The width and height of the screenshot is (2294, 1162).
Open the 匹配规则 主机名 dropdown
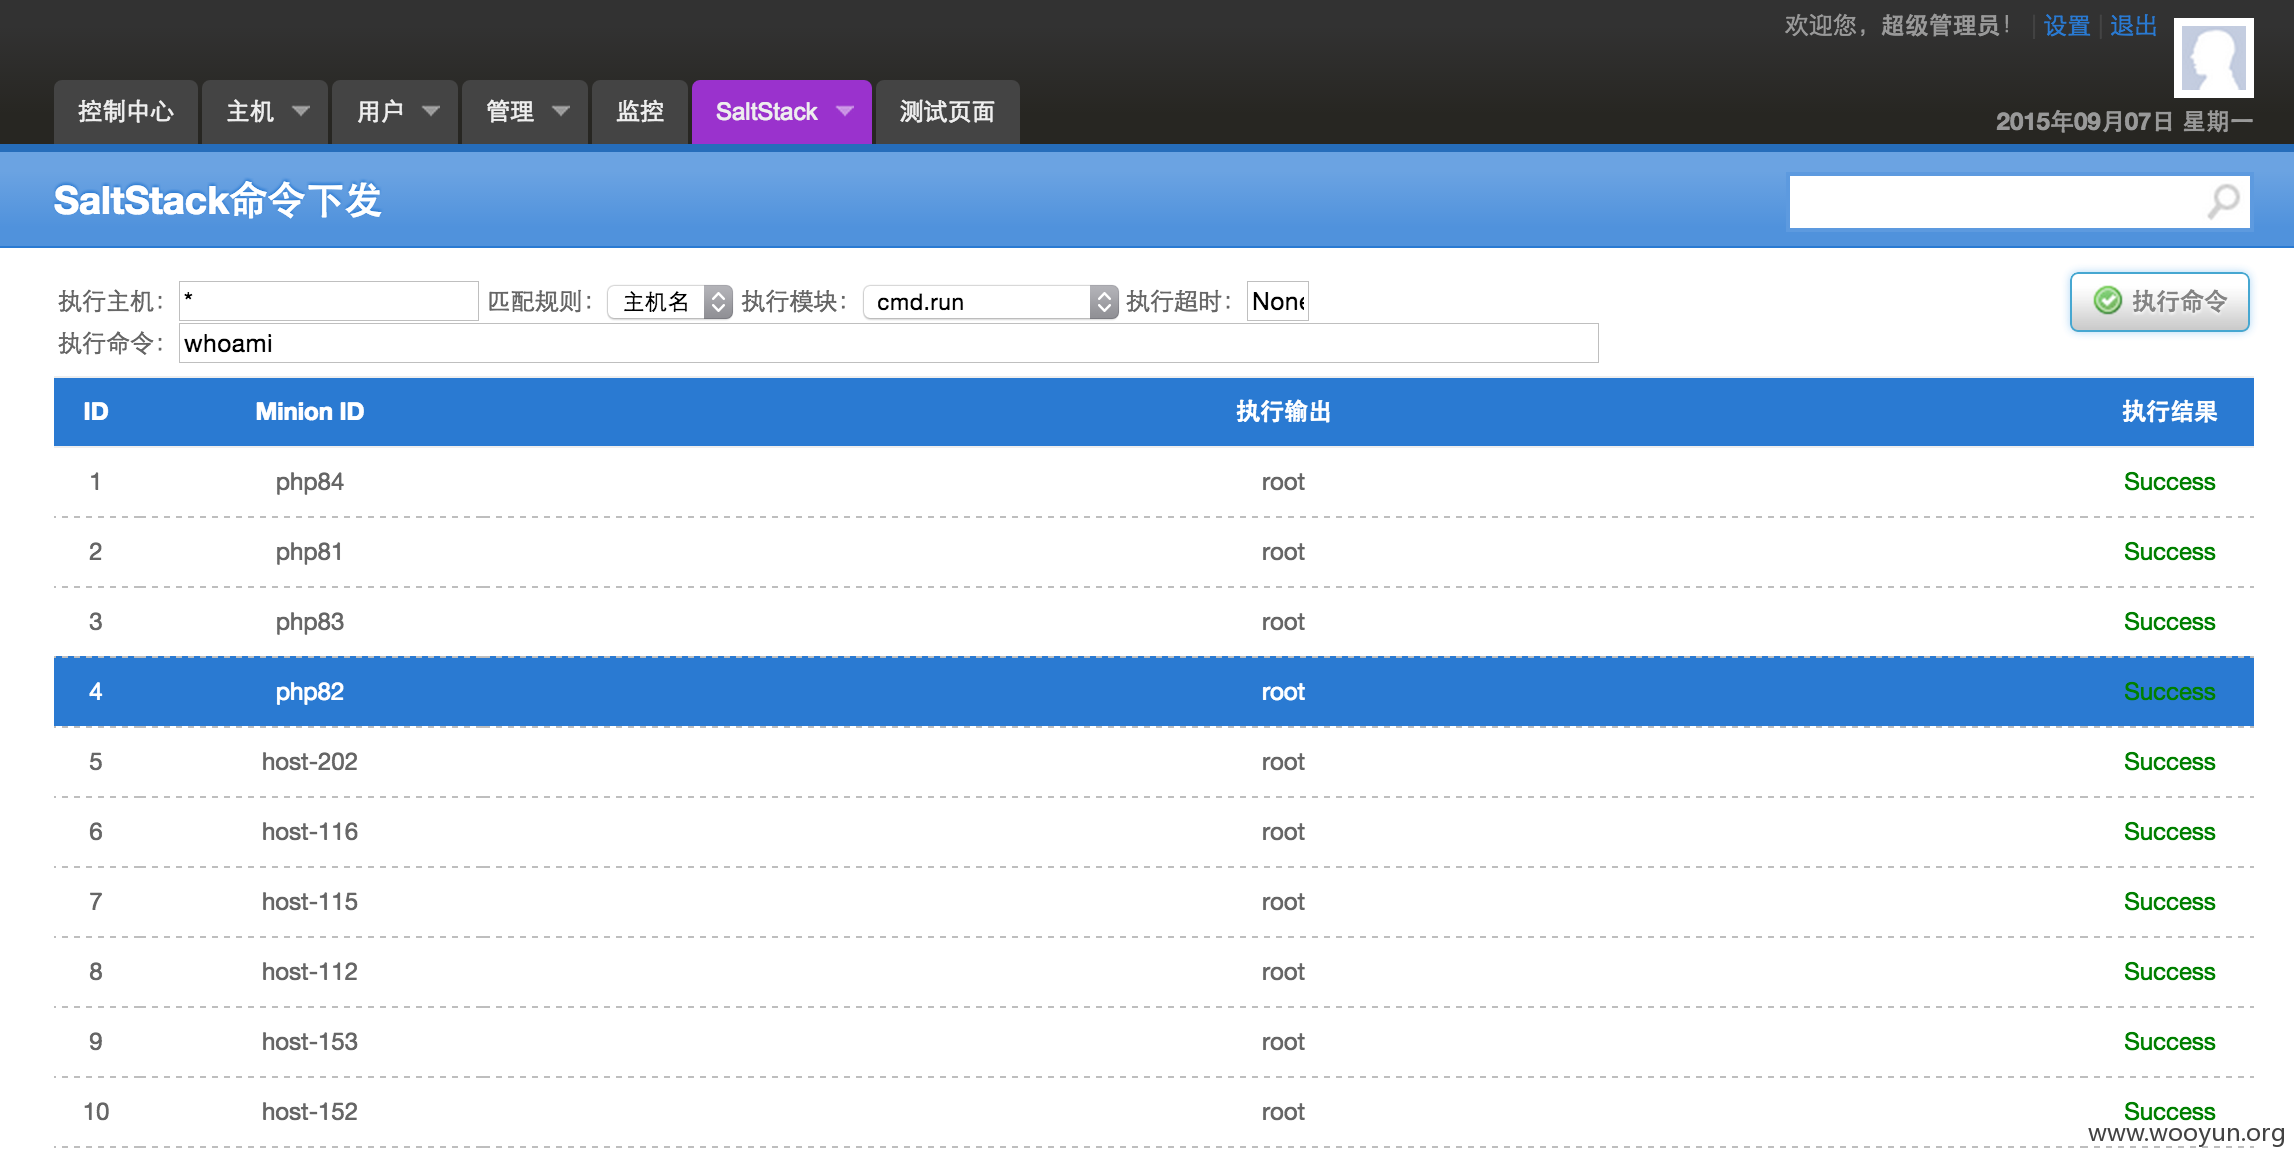point(670,302)
